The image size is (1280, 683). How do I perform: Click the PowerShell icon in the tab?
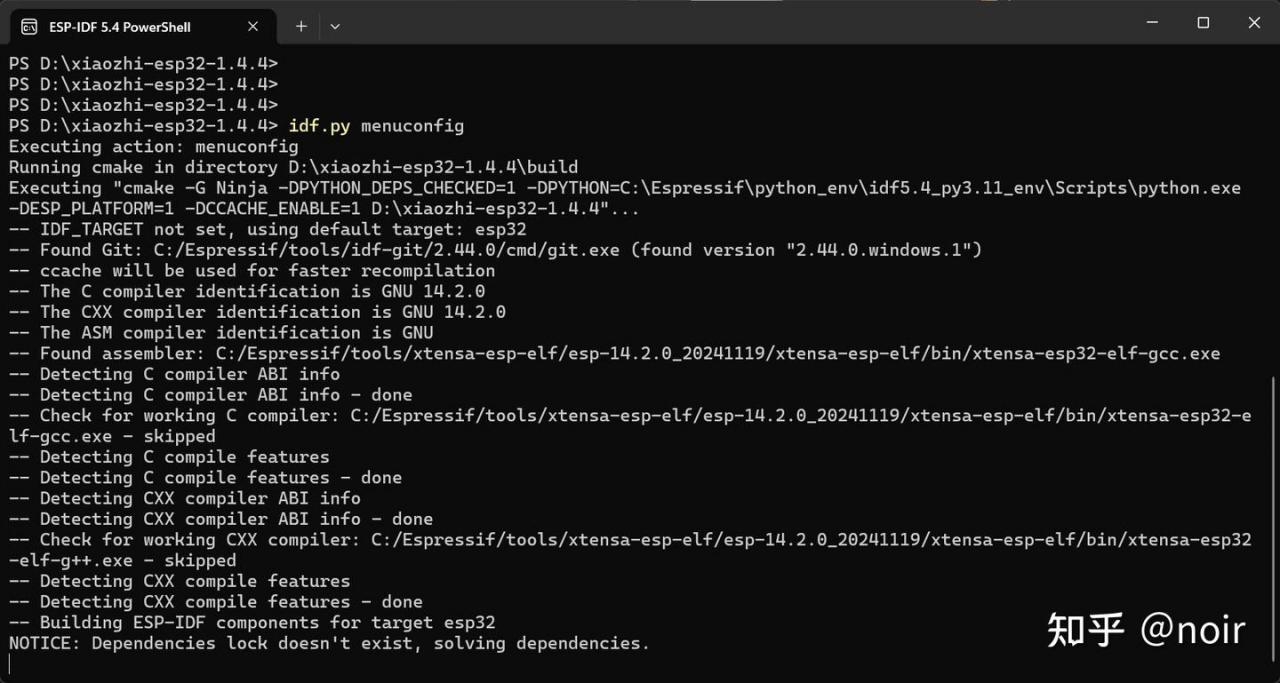[x=30, y=26]
